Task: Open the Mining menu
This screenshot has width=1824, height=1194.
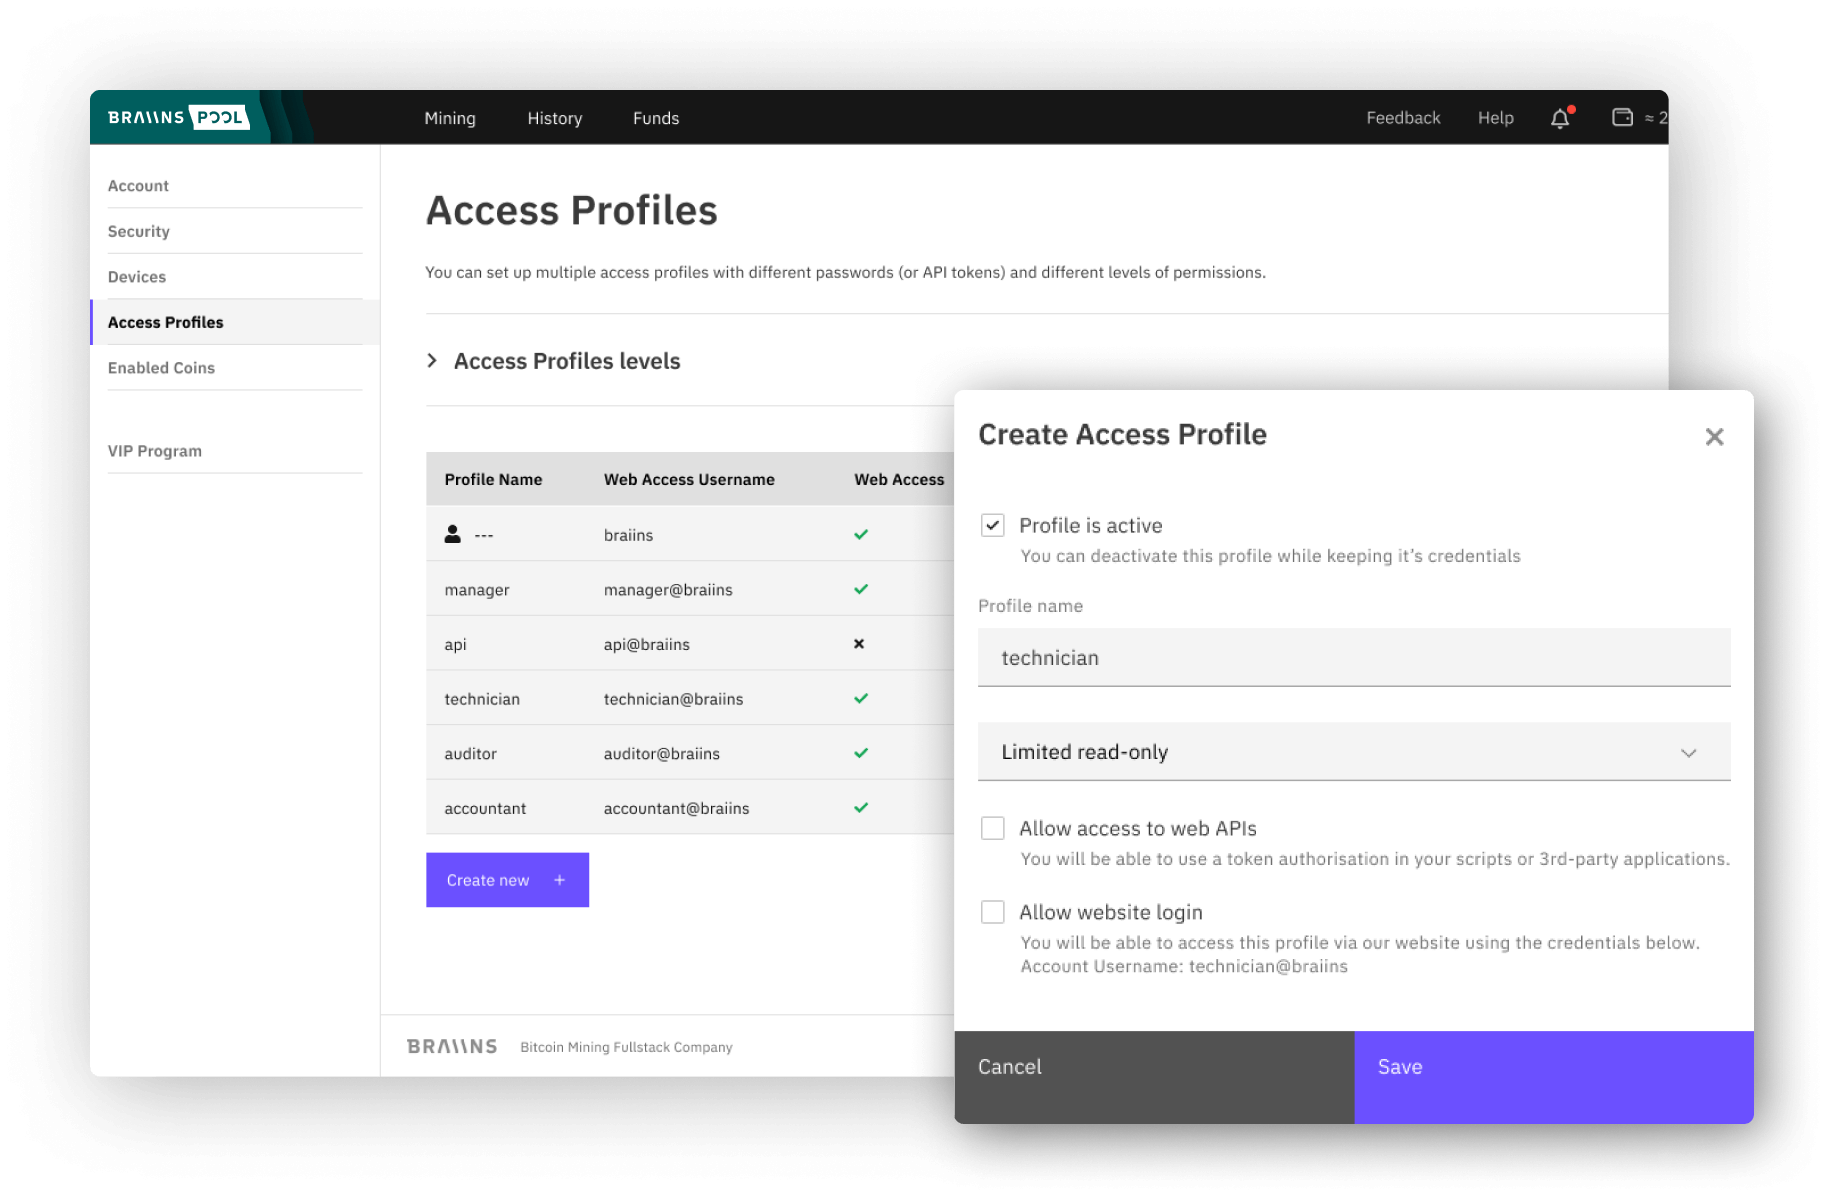Action: tap(450, 118)
